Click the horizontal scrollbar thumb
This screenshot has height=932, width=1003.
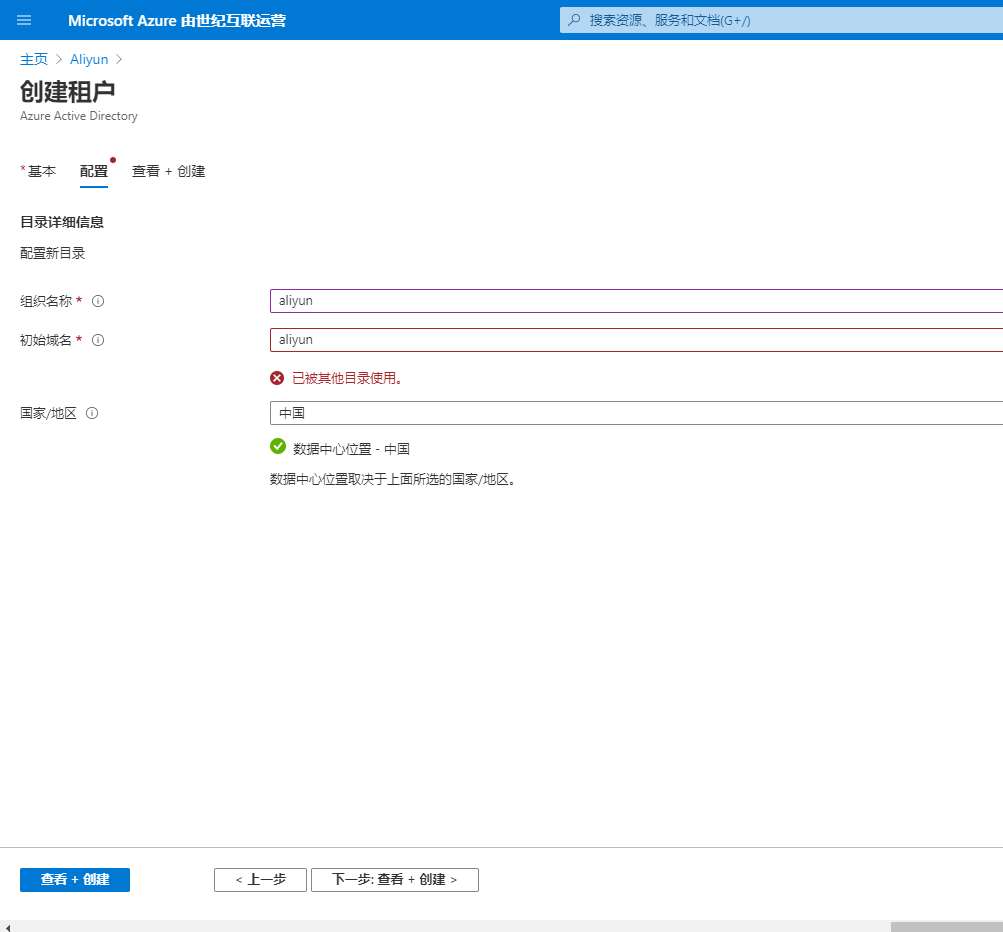point(946,926)
